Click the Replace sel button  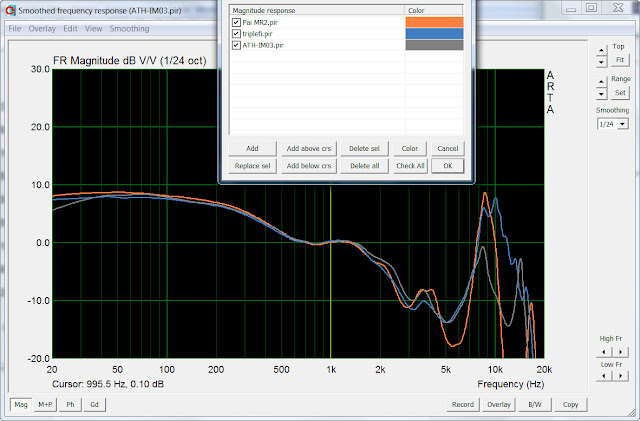click(x=252, y=166)
